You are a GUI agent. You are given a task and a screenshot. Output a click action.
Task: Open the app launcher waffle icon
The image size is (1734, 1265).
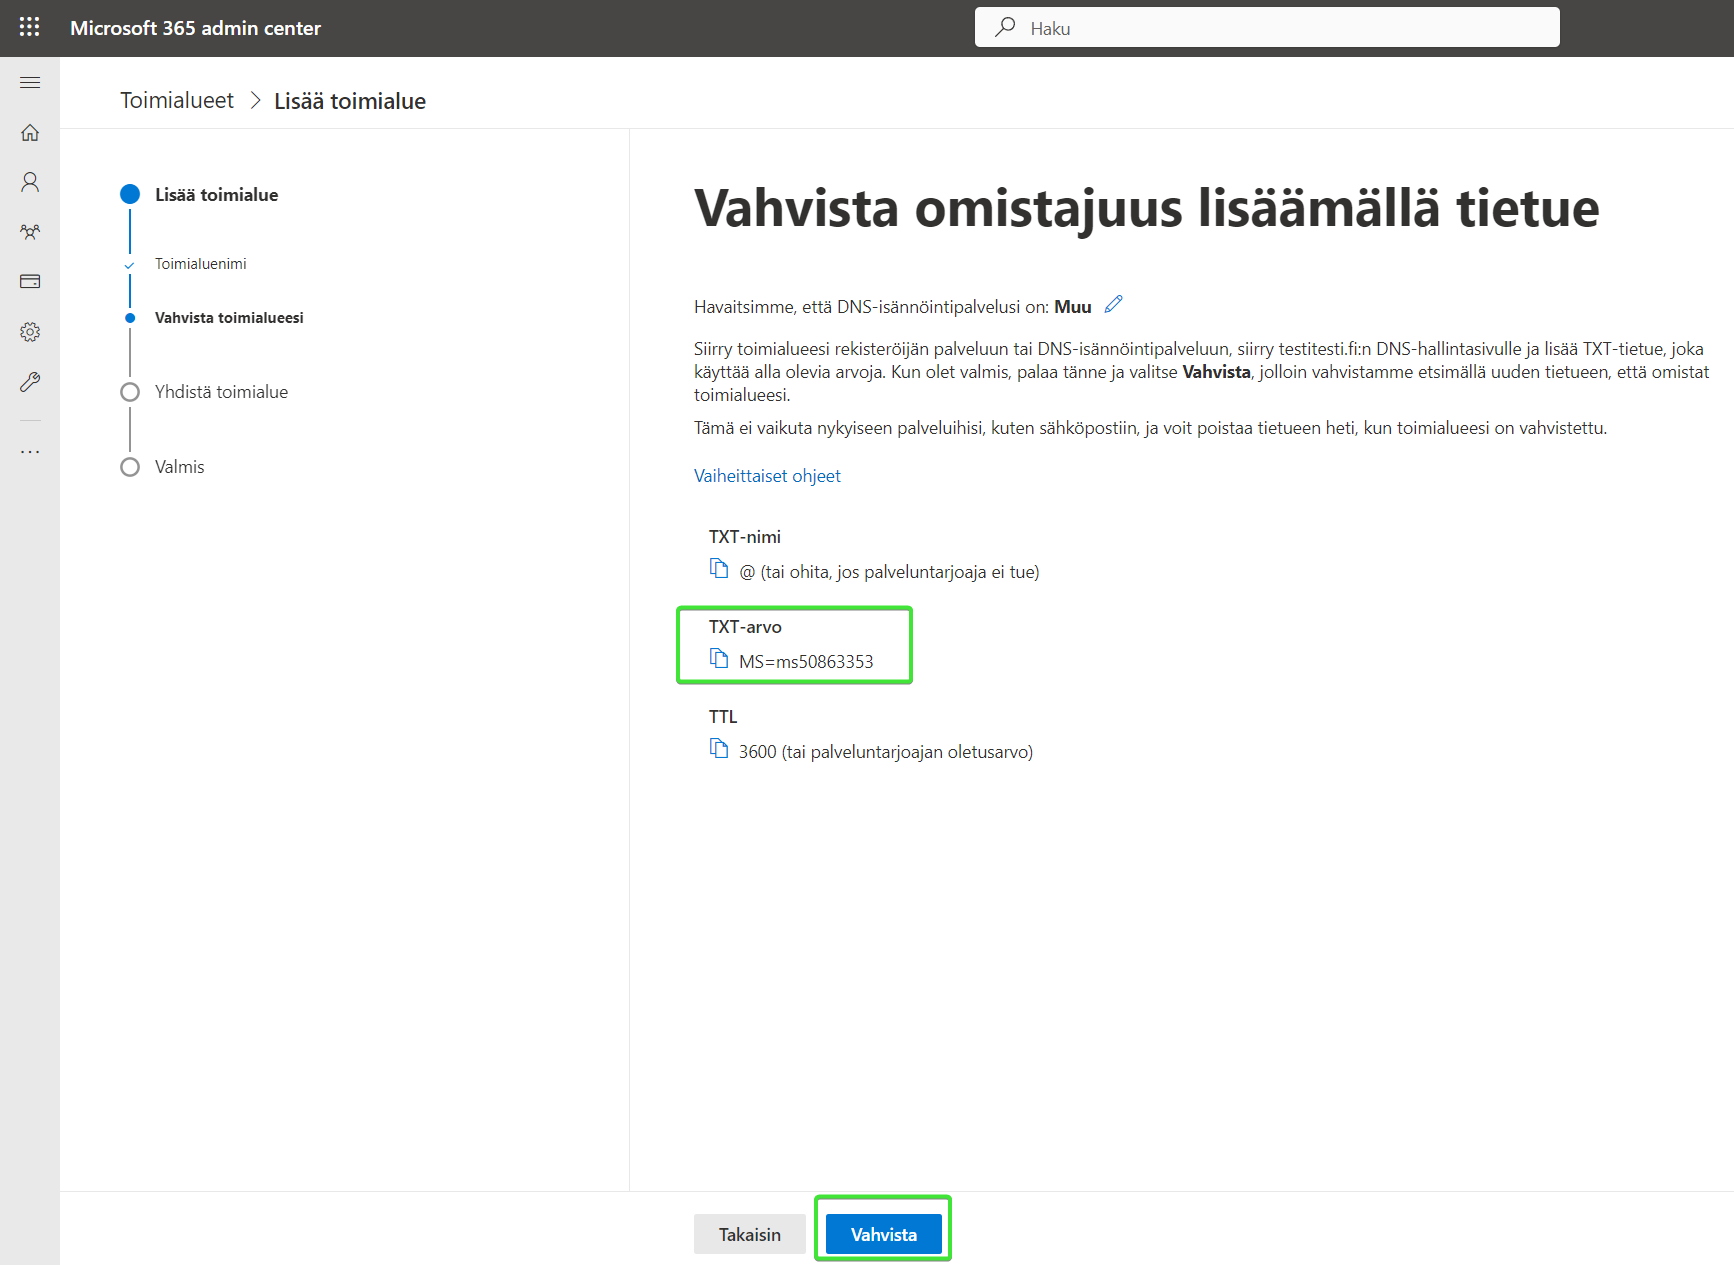30,27
